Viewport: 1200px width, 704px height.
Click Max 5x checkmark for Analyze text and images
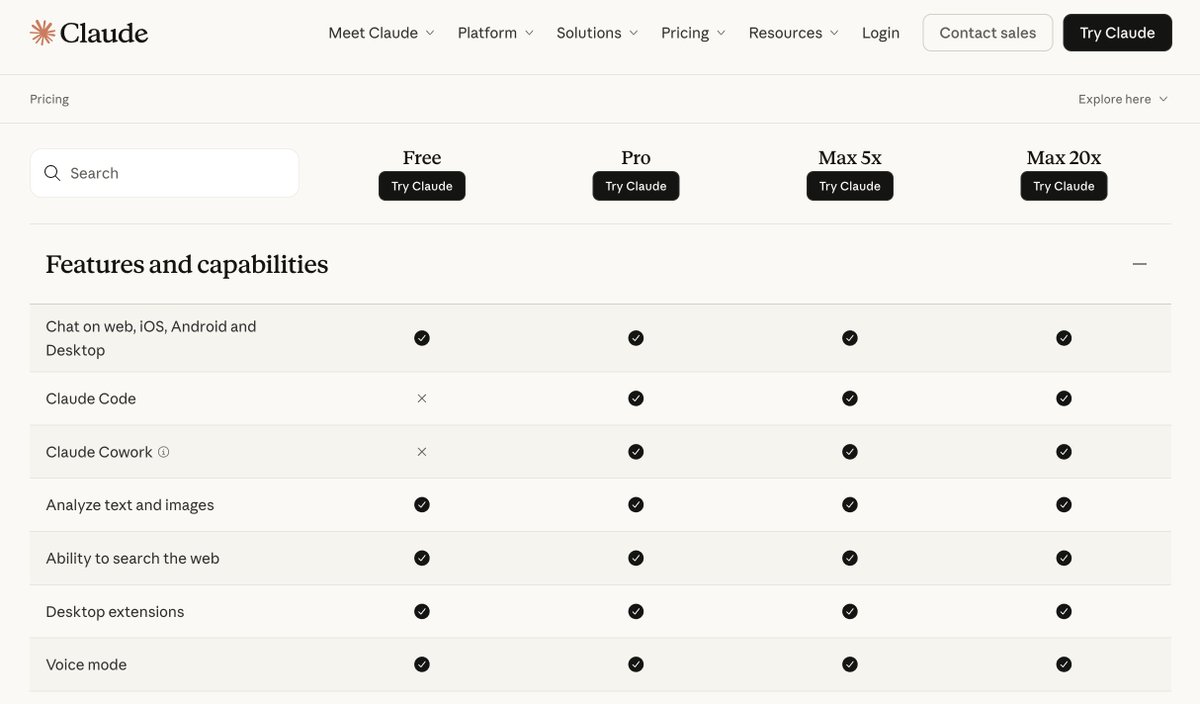[x=850, y=505]
